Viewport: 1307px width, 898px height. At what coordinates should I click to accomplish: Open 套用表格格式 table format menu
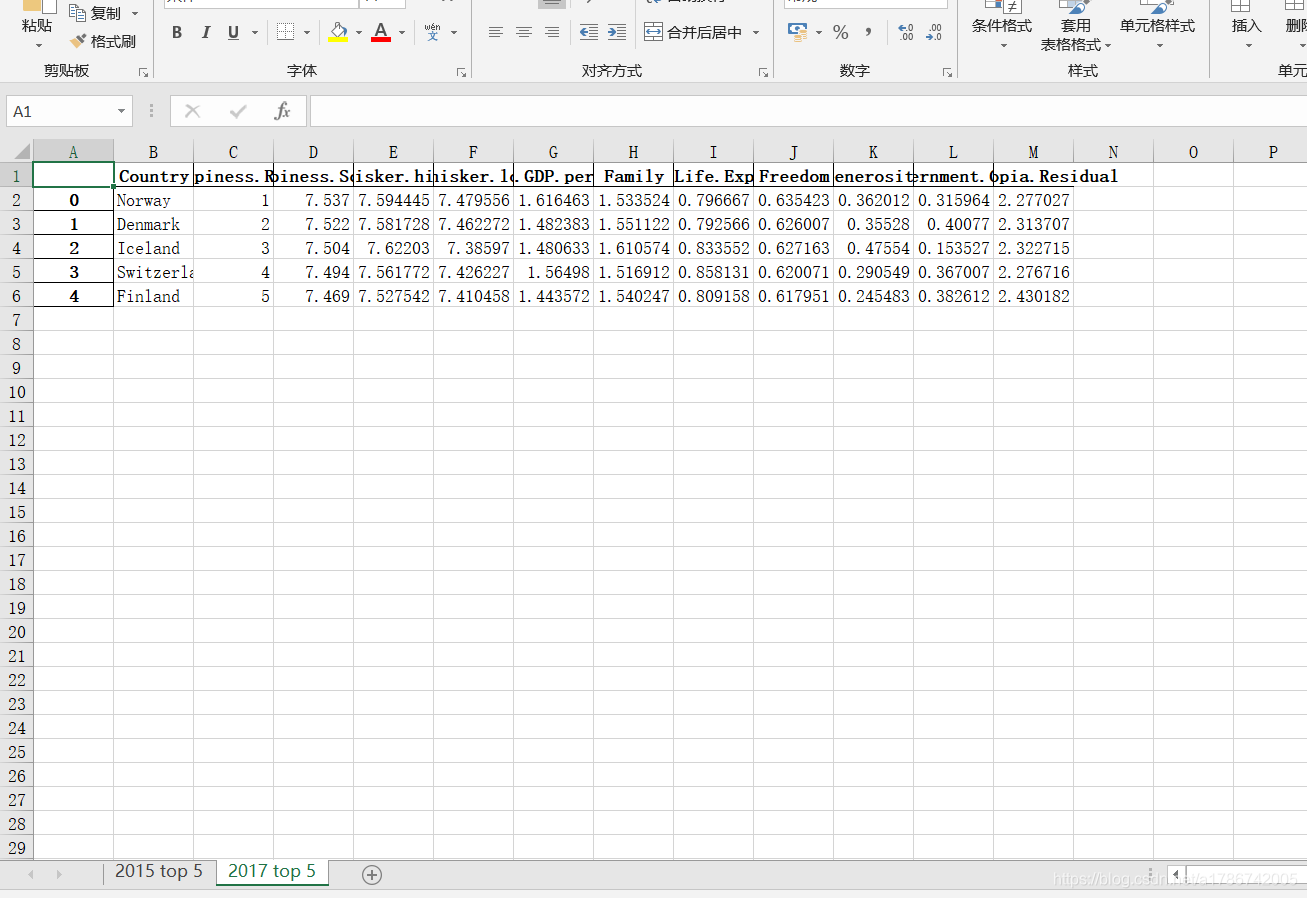1076,28
